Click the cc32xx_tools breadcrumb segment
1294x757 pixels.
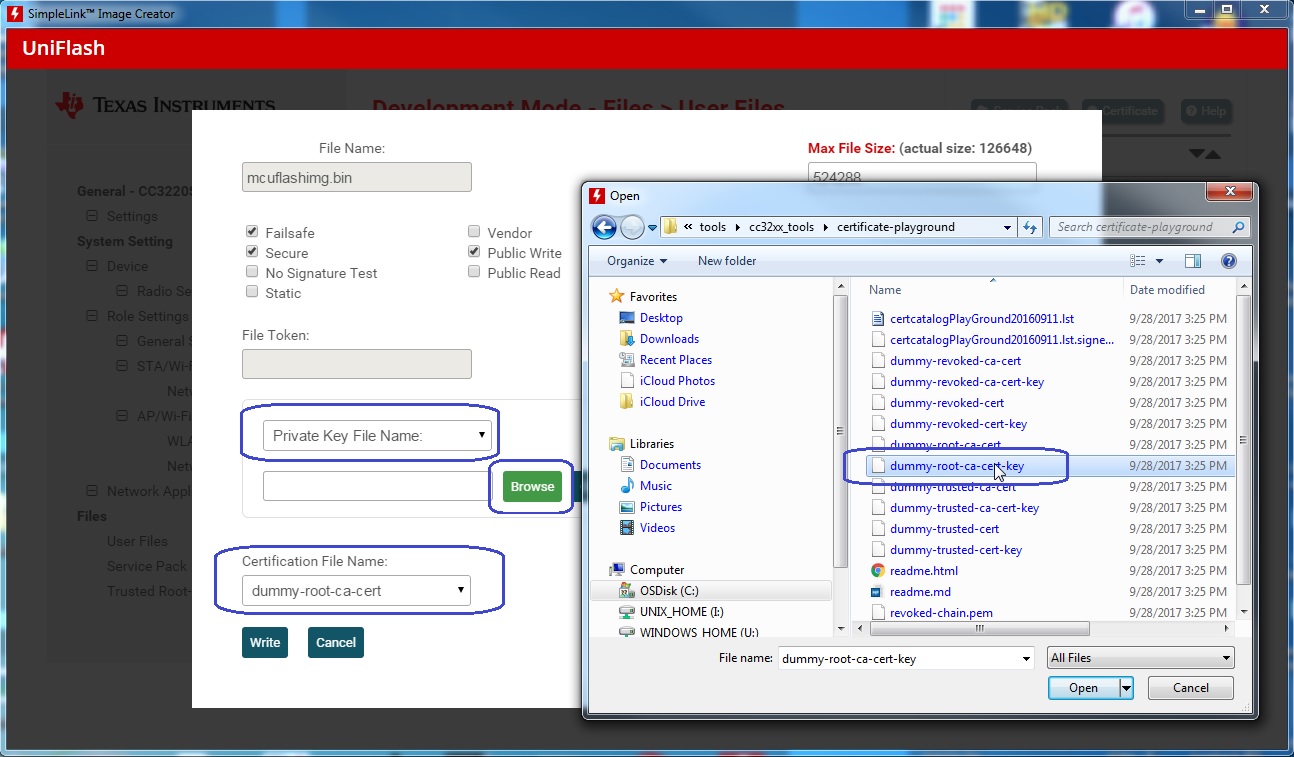click(x=782, y=227)
